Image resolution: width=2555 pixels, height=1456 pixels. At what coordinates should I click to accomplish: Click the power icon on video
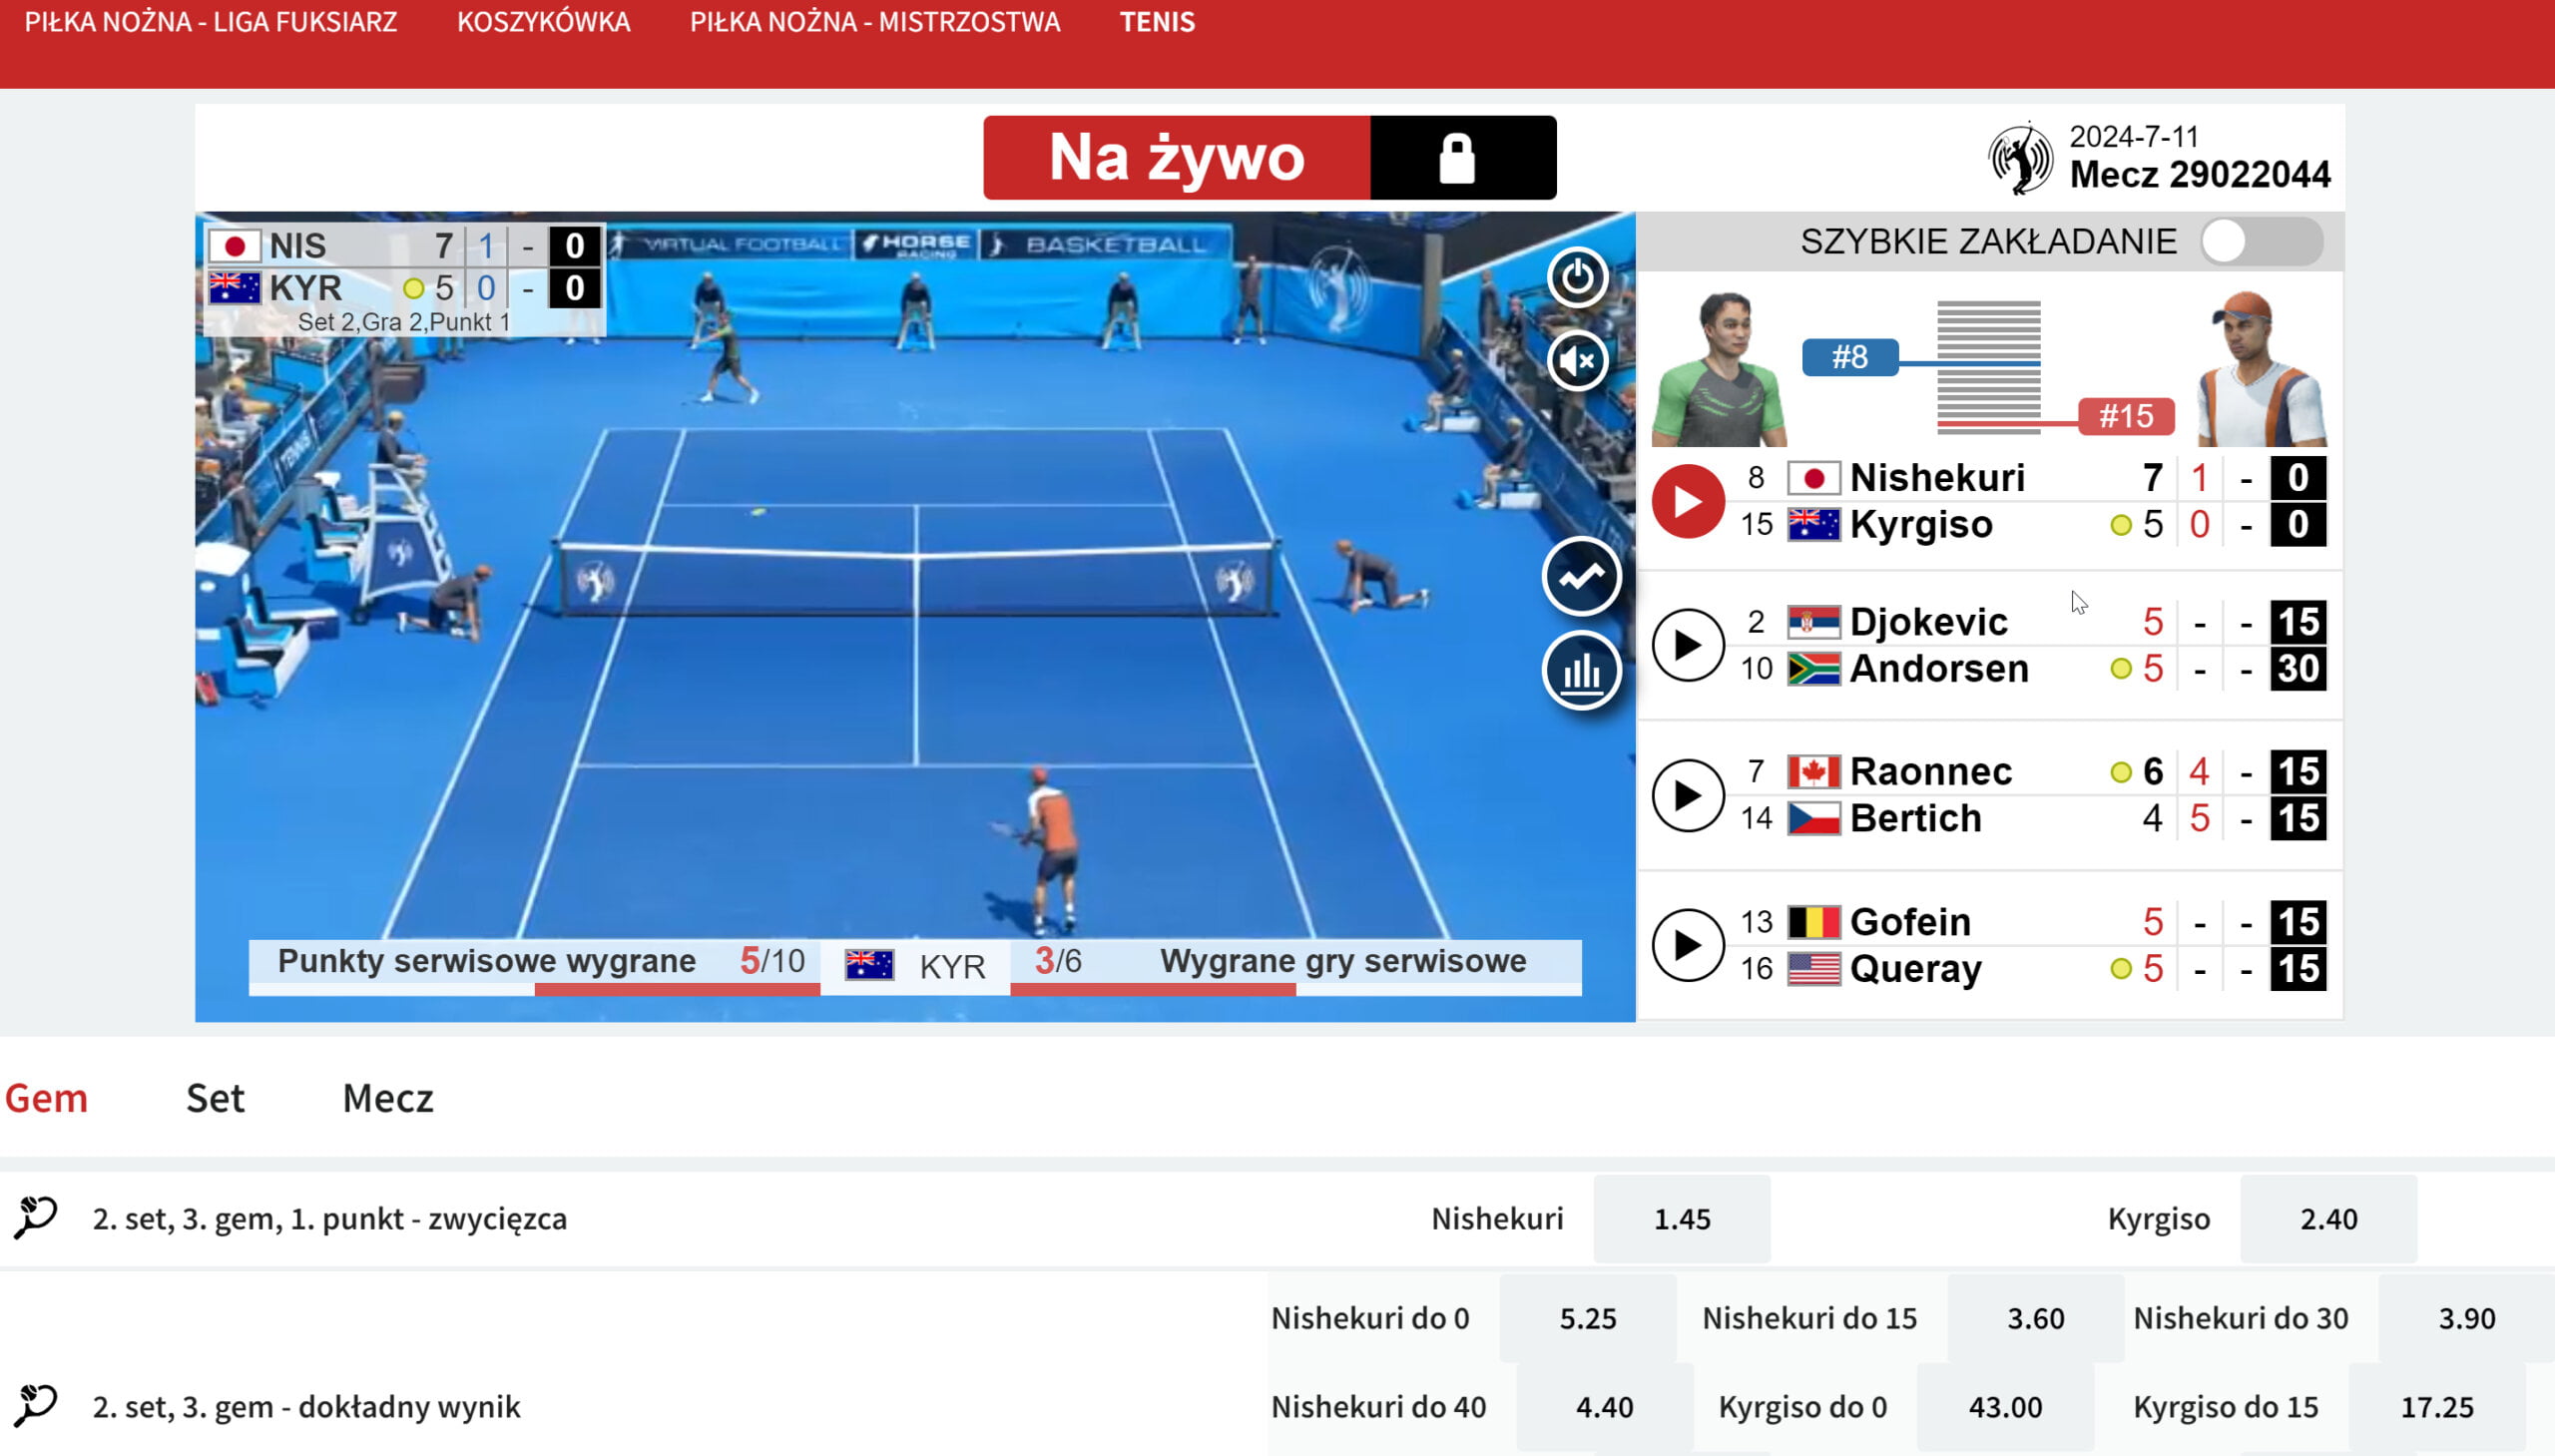pos(1578,277)
